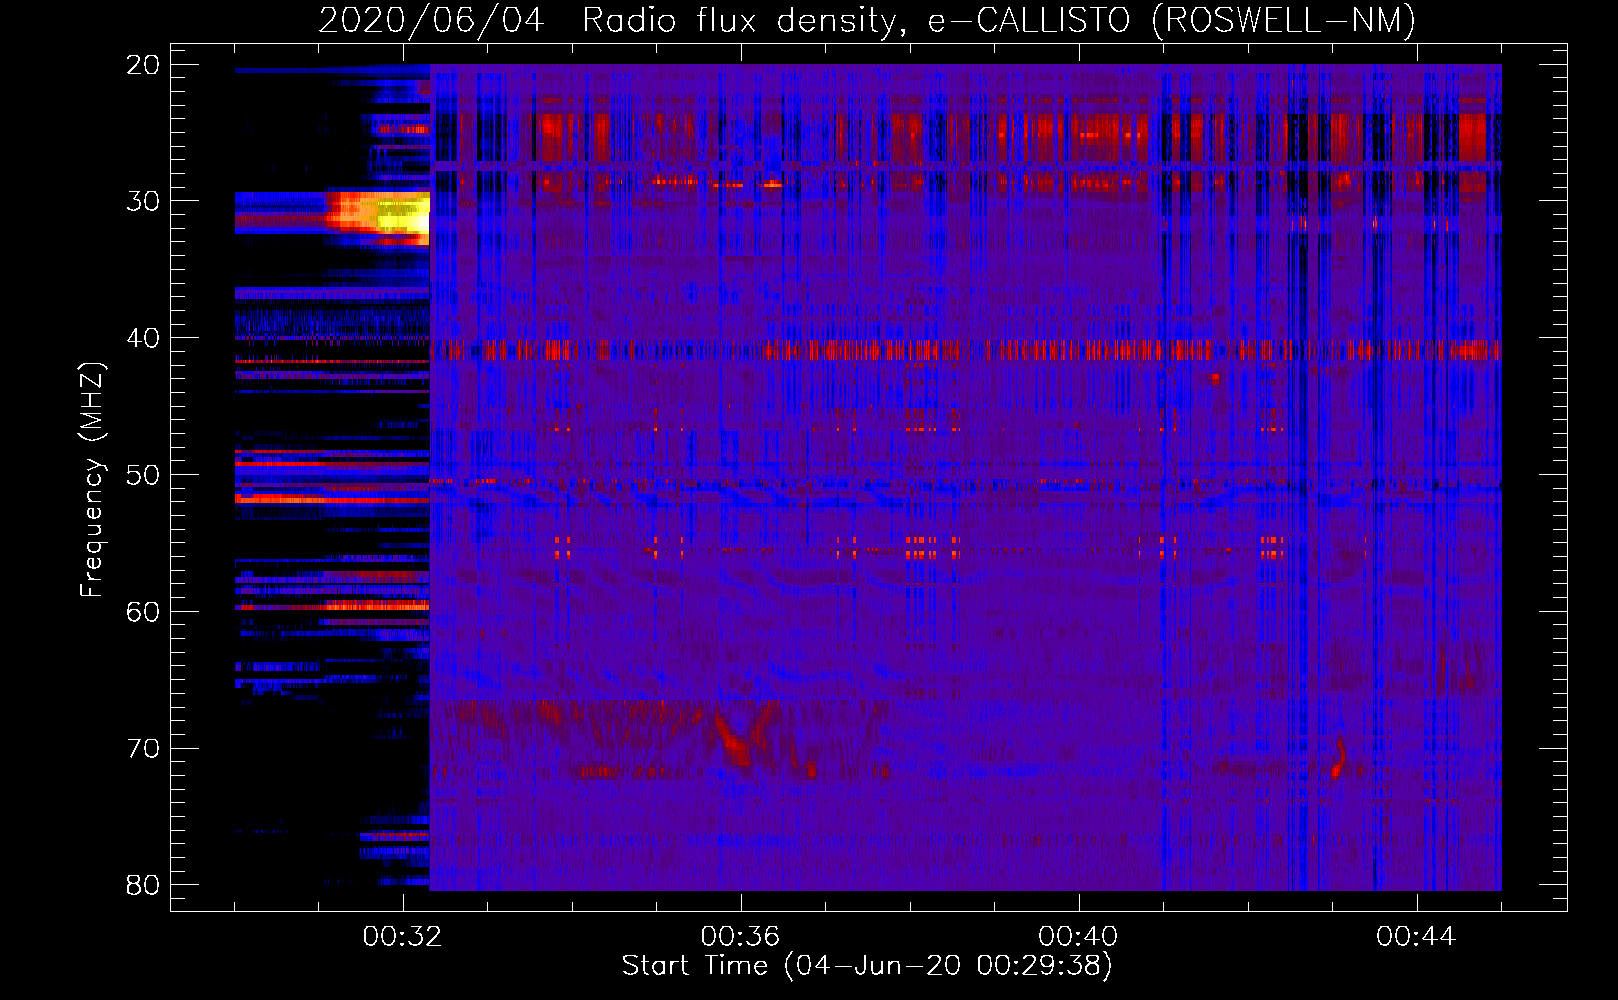Click the 50 MHz frequency tick label
Image resolution: width=1618 pixels, height=1000 pixels.
tap(143, 475)
